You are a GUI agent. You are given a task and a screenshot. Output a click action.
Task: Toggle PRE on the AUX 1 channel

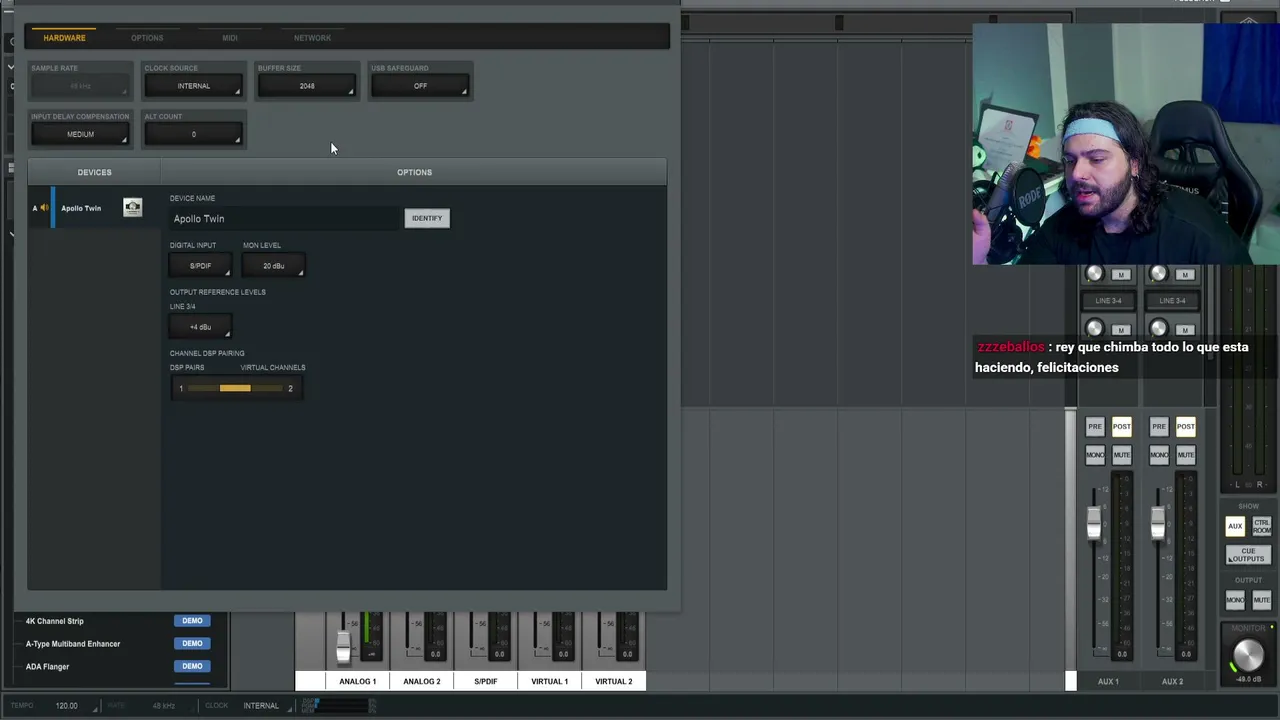pyautogui.click(x=1095, y=427)
